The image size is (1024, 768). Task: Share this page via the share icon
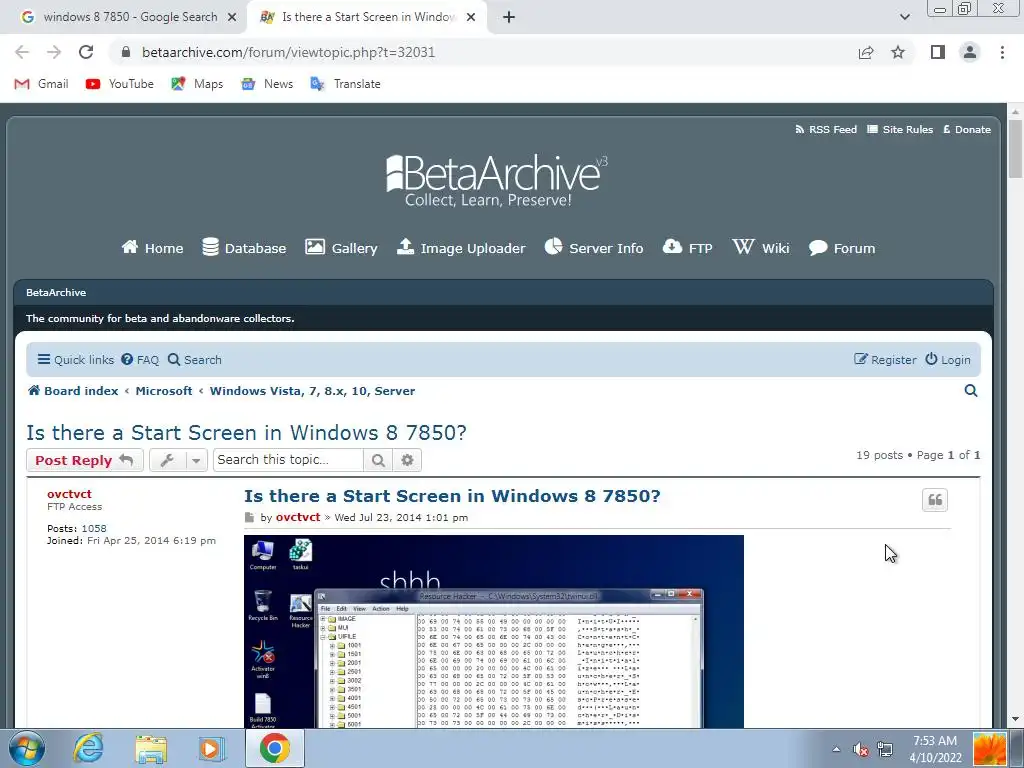tap(866, 52)
